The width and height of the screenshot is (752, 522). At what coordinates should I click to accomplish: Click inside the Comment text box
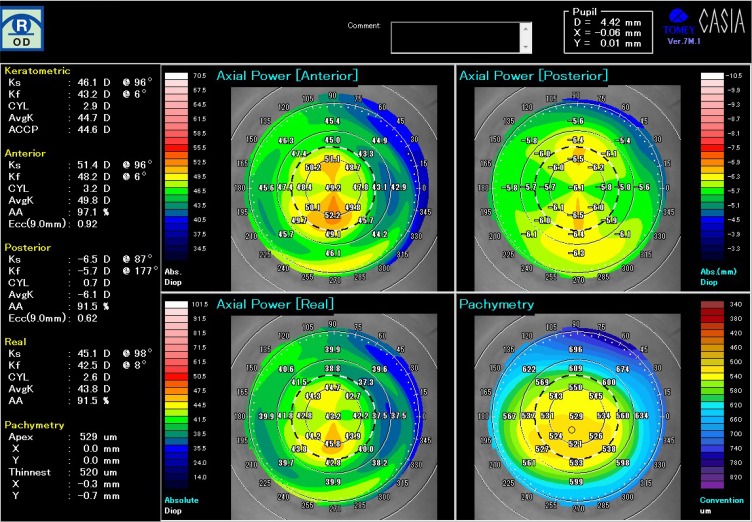pos(456,37)
